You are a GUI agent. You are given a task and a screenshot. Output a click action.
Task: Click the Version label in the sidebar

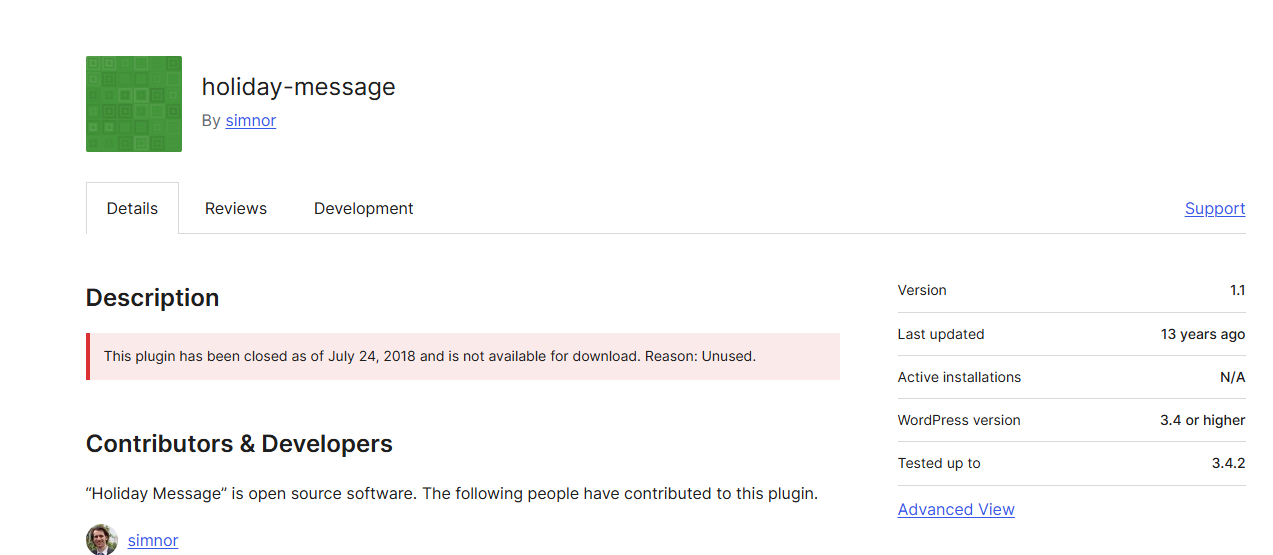pyautogui.click(x=922, y=291)
